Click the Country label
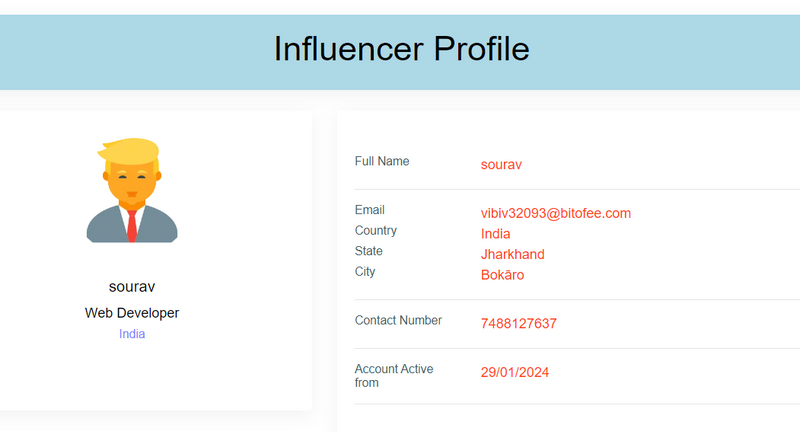Screen dimensions: 800x432 pyautogui.click(x=376, y=231)
